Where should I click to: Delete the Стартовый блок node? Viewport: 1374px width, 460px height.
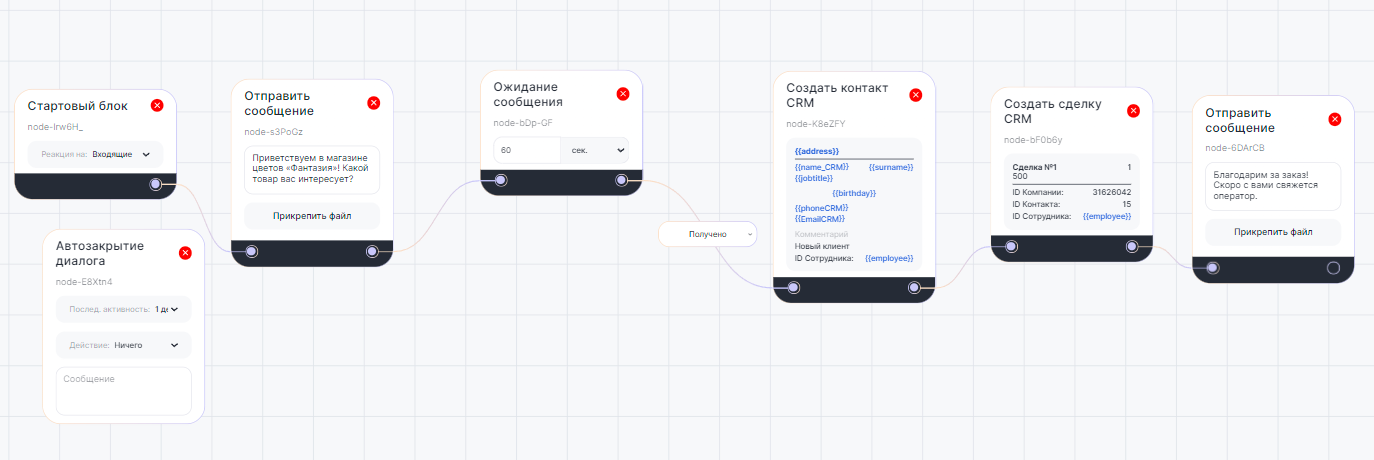[x=157, y=105]
